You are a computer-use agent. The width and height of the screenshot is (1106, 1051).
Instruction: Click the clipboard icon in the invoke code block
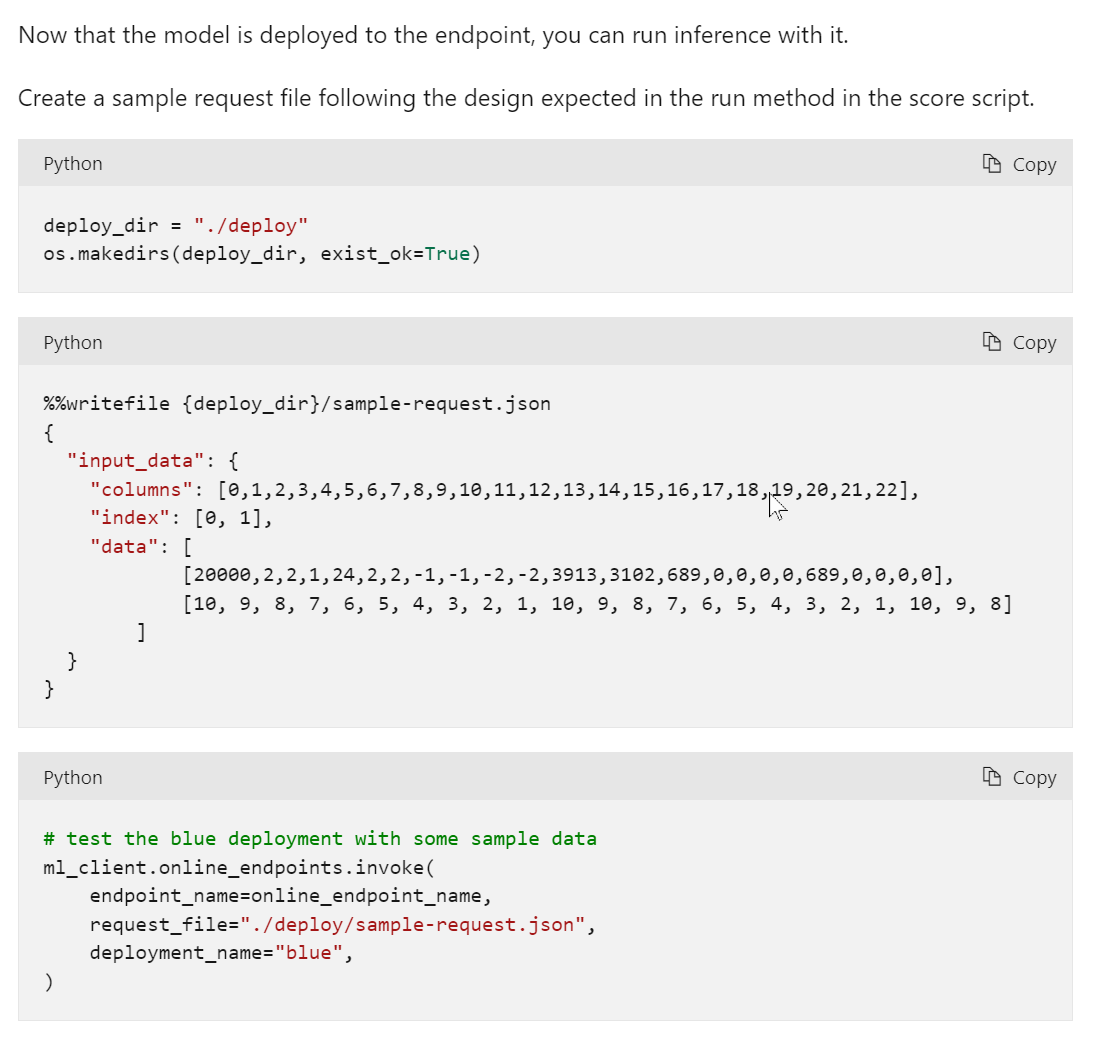[990, 777]
